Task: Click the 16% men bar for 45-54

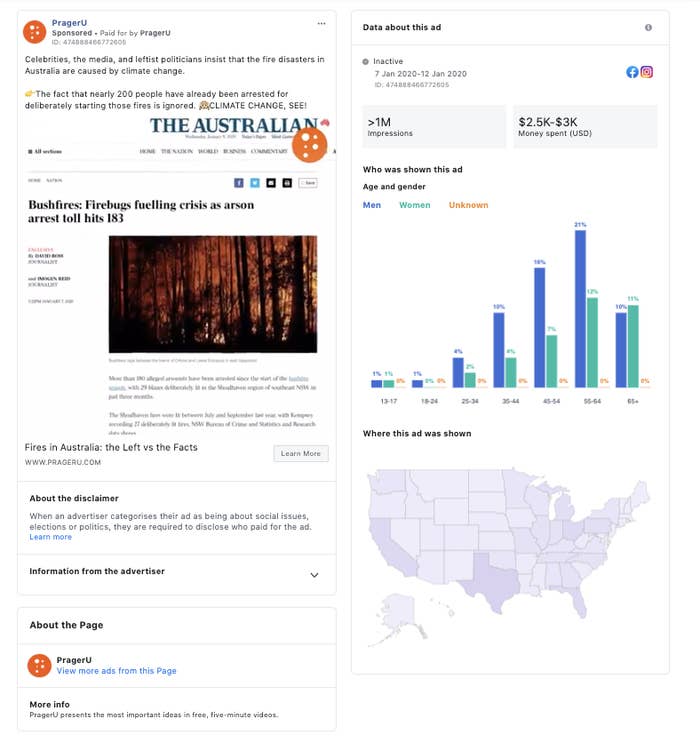Action: pos(539,328)
